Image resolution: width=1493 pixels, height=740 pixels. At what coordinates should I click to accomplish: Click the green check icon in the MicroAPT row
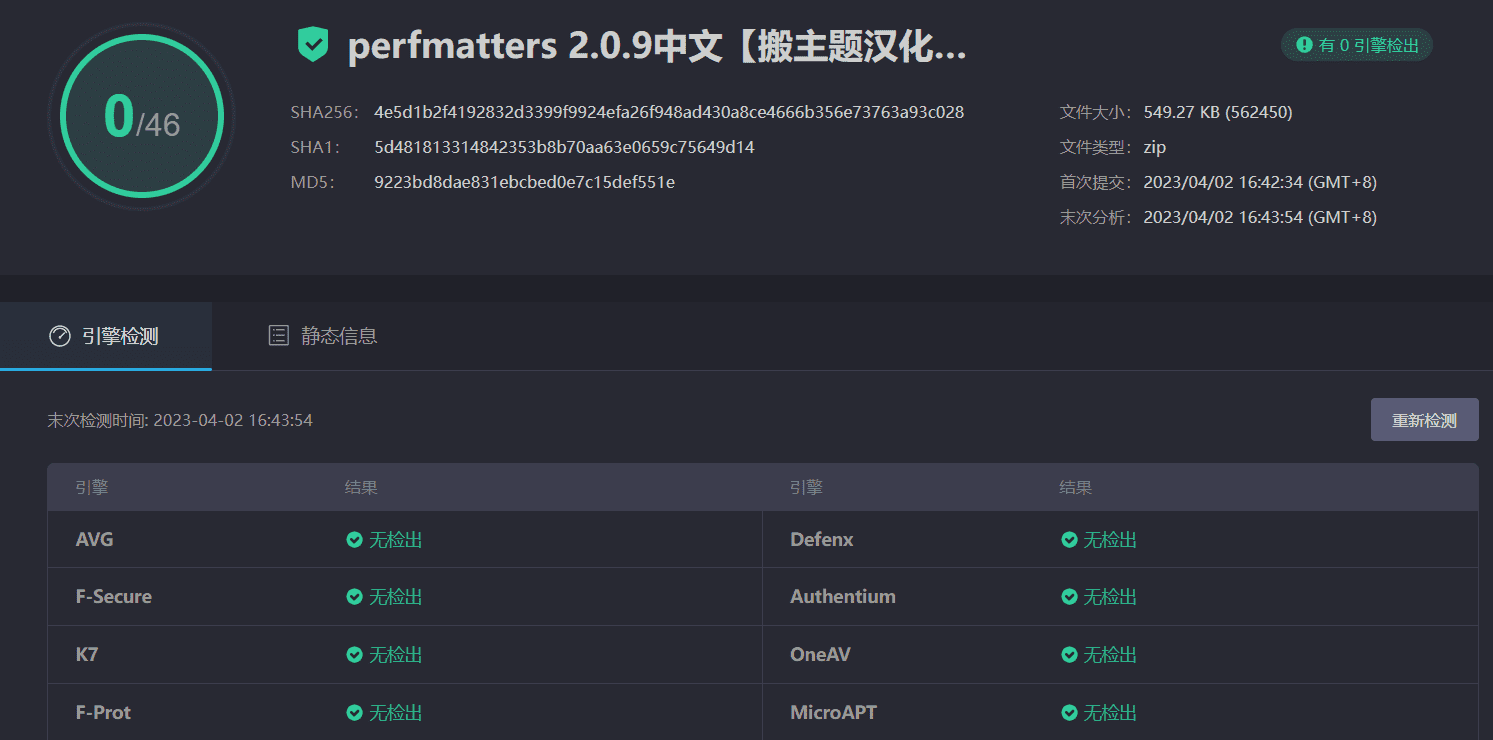[x=1069, y=713]
